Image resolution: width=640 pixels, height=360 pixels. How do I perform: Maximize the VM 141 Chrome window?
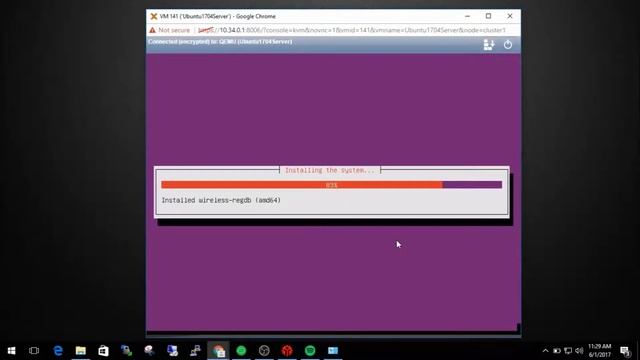pyautogui.click(x=488, y=16)
